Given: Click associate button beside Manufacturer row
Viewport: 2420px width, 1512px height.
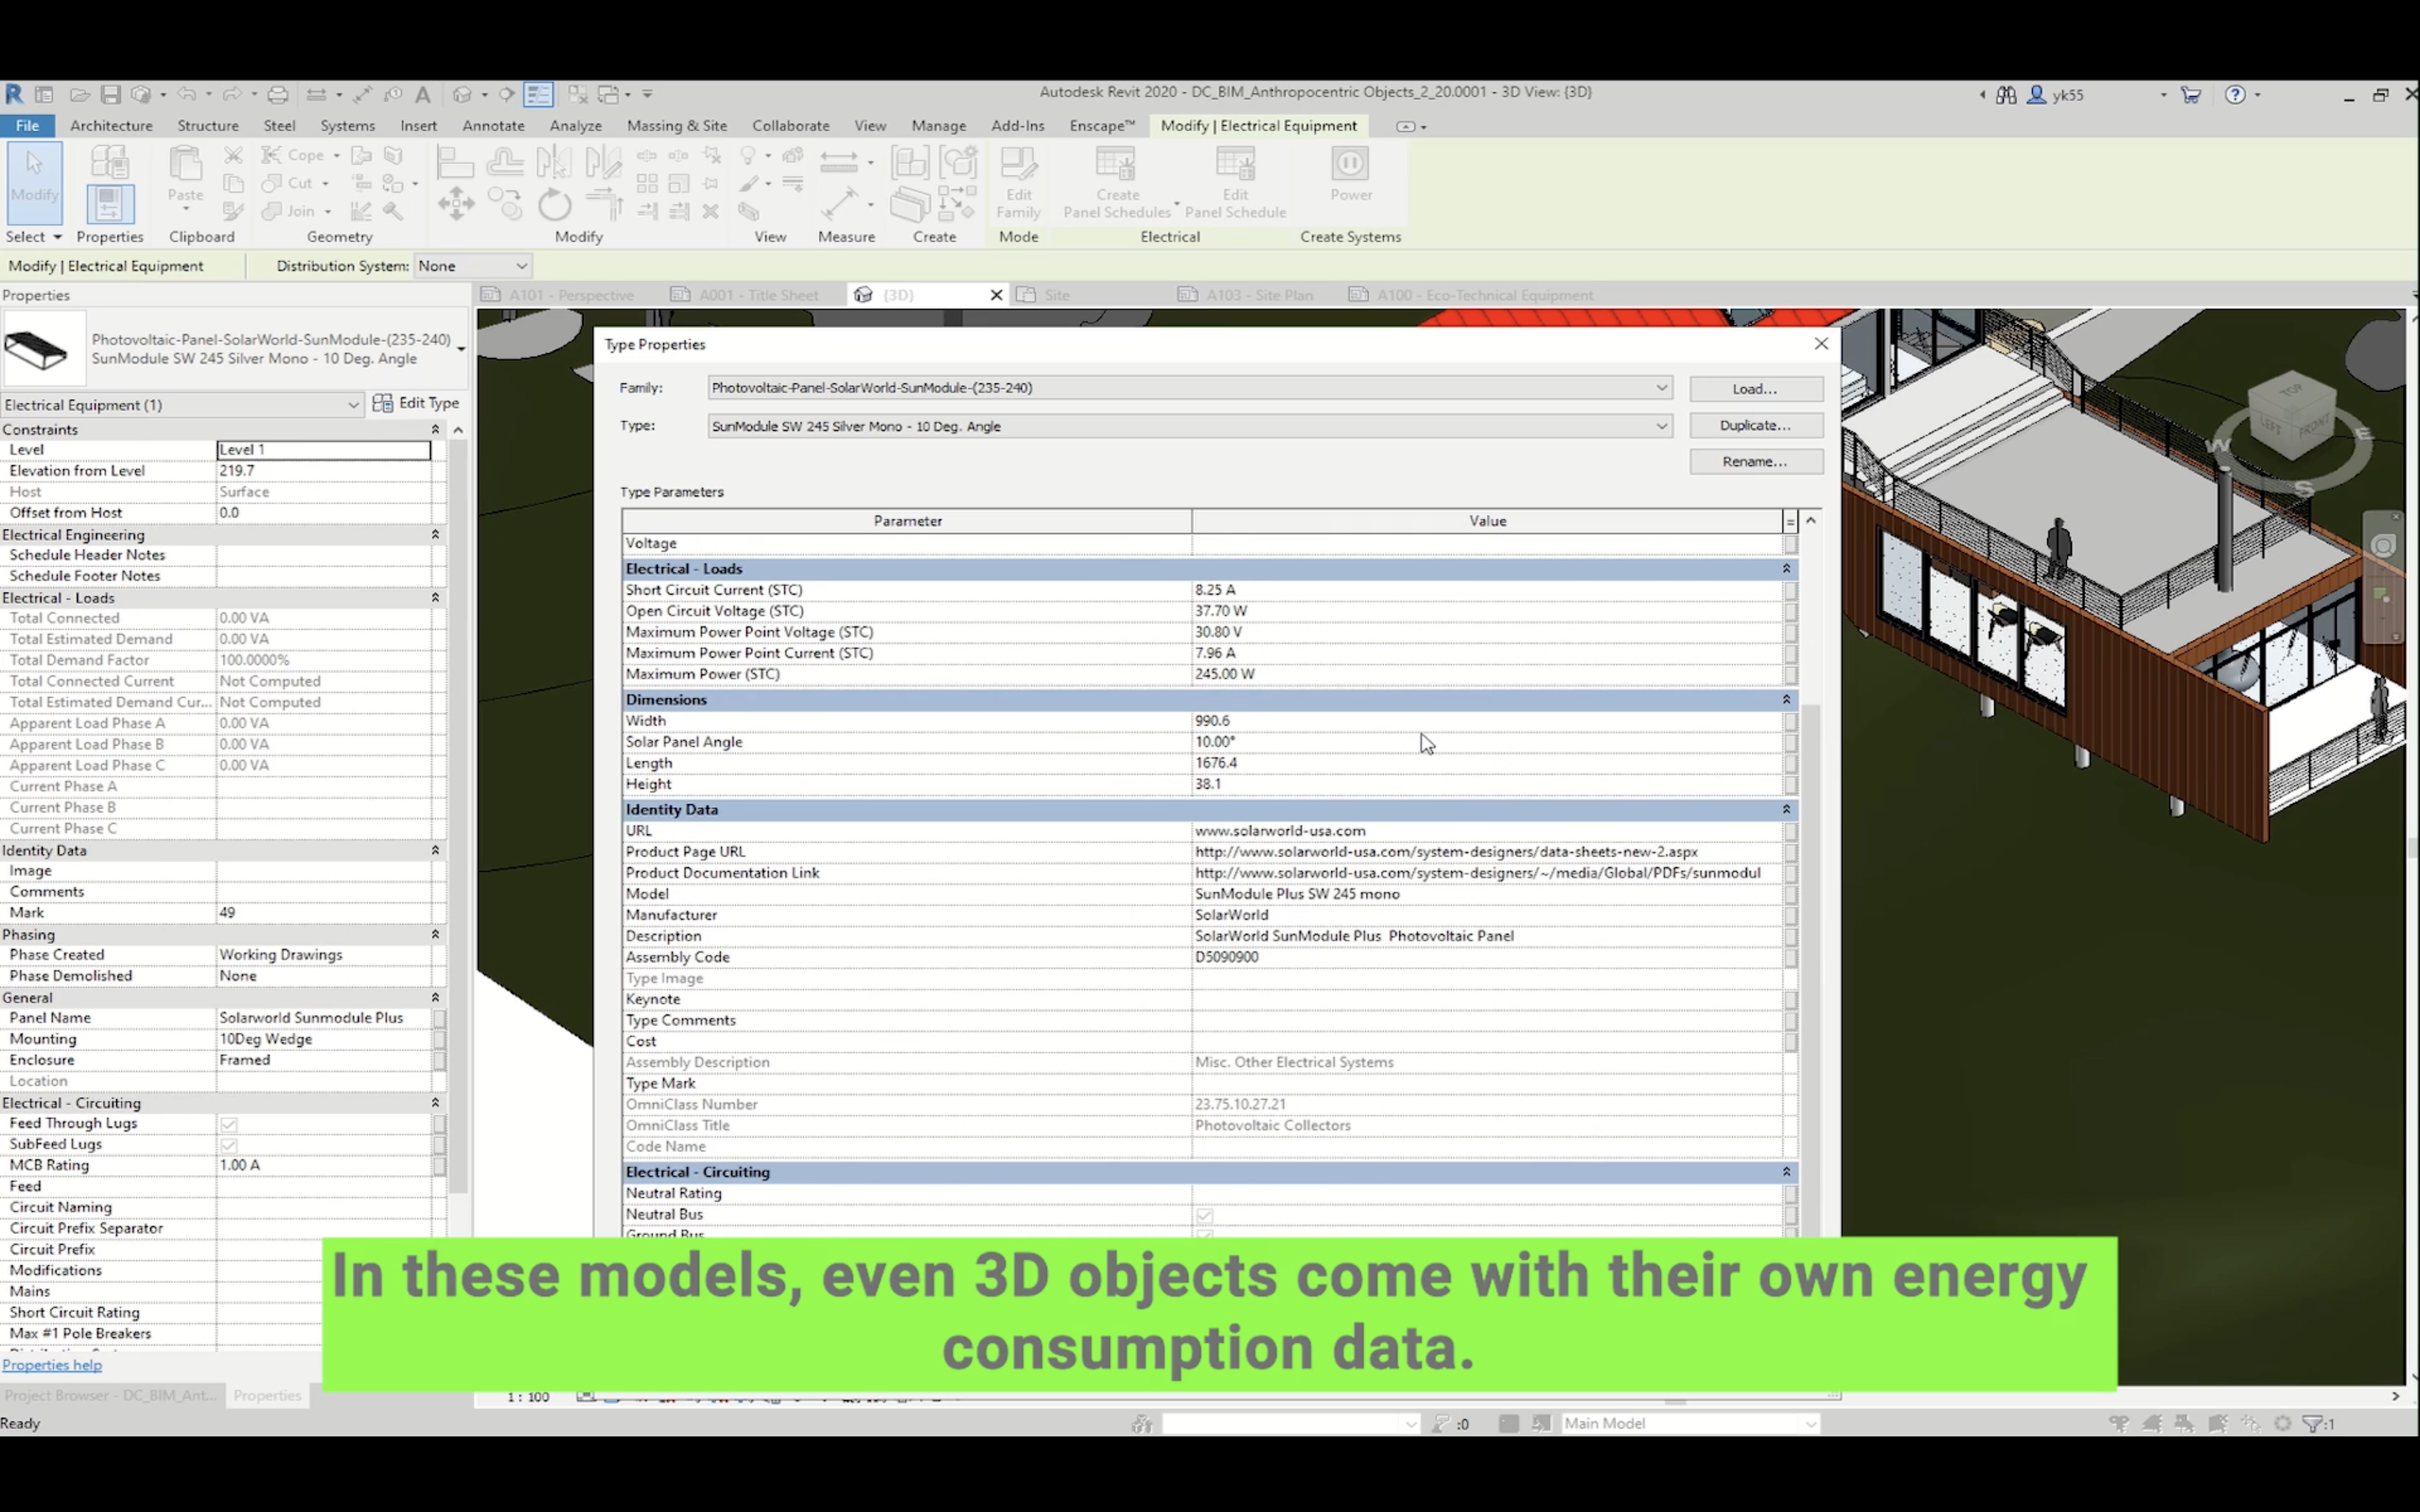Looking at the screenshot, I should pos(1790,915).
